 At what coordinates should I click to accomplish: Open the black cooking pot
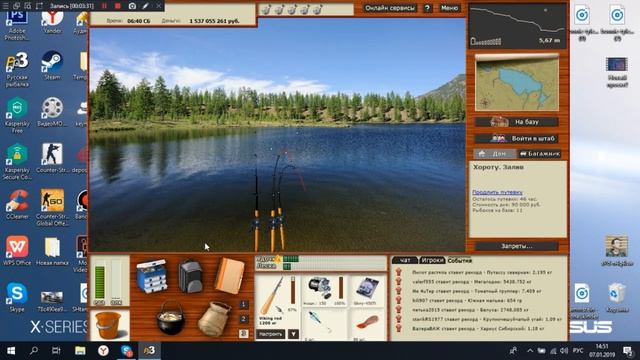pyautogui.click(x=171, y=318)
